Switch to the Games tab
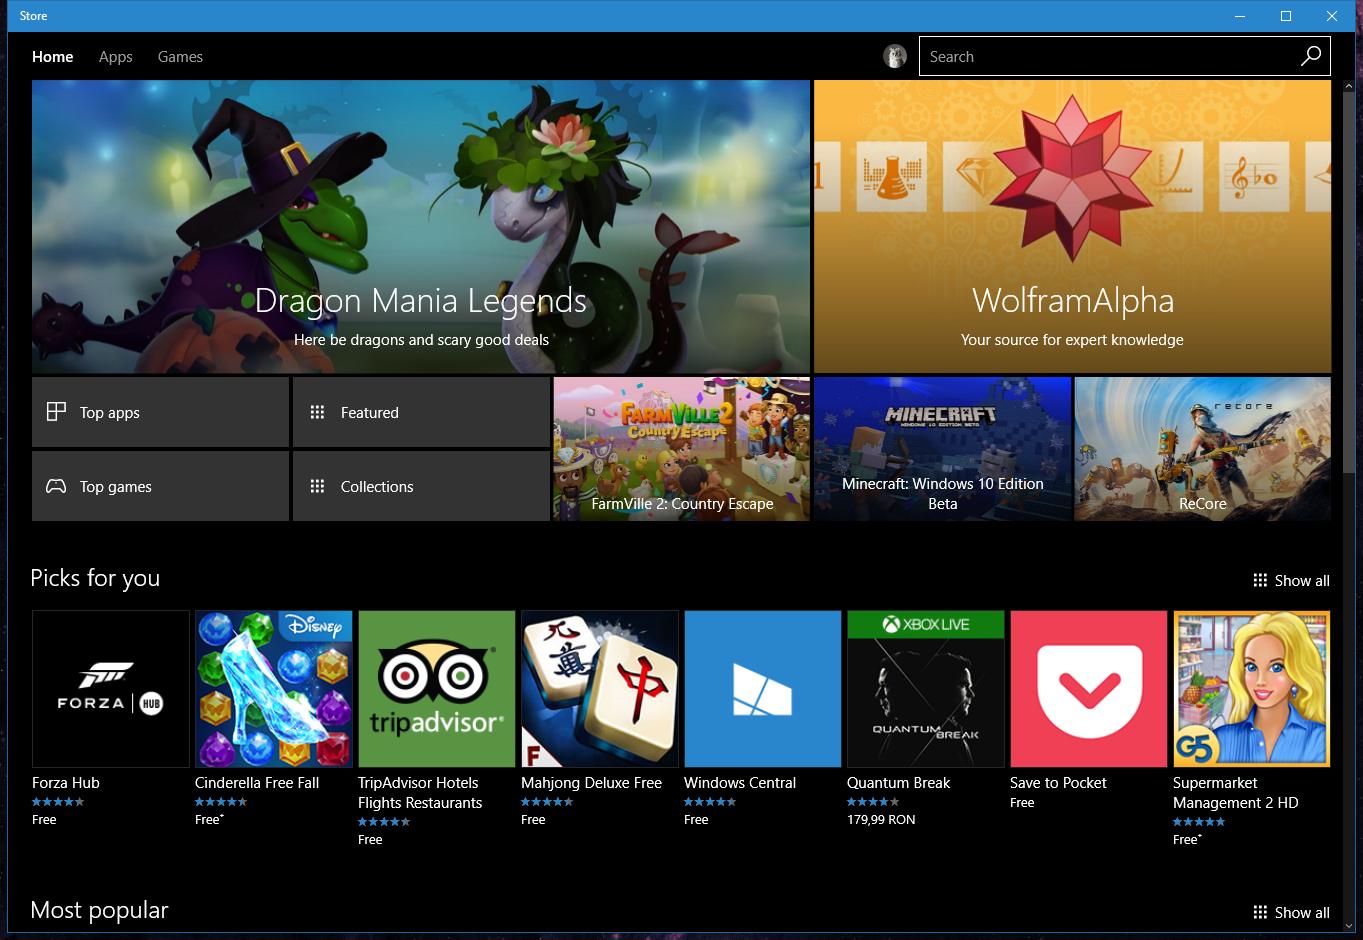This screenshot has height=940, width=1363. [x=180, y=57]
